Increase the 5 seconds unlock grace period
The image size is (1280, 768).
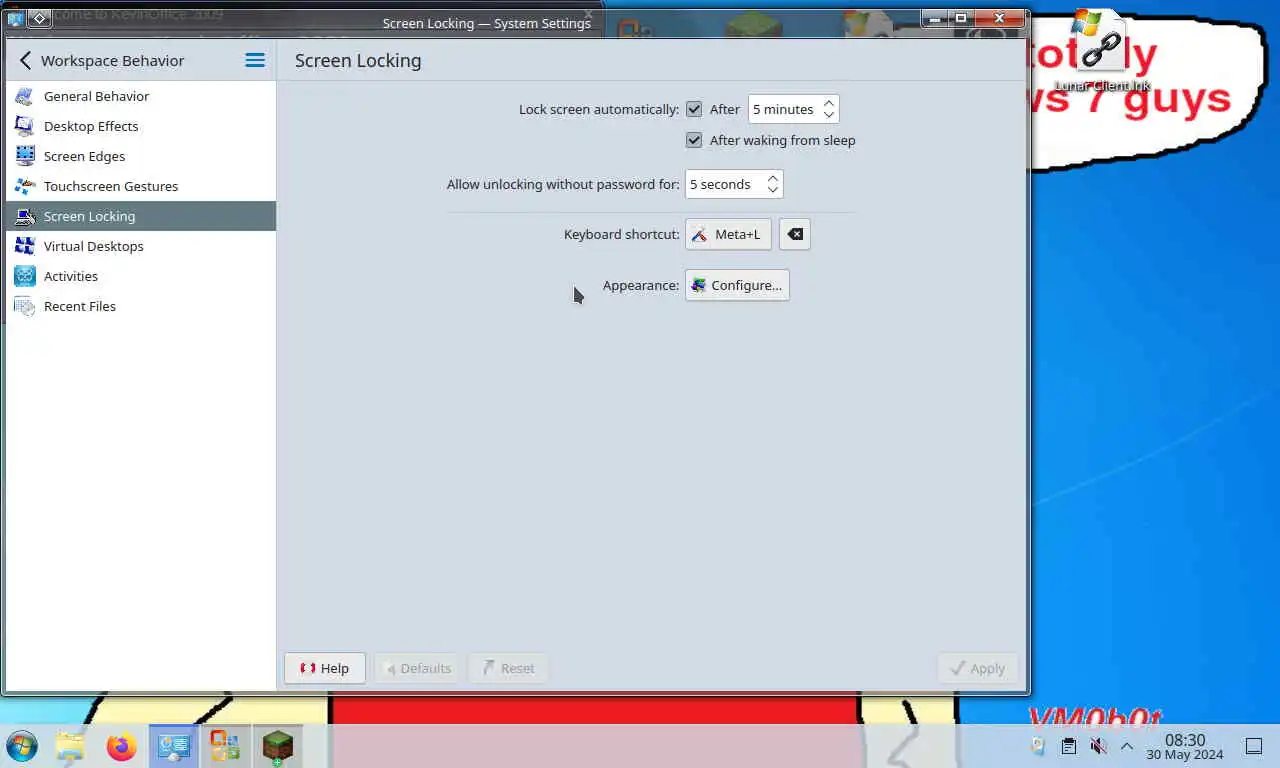click(772, 178)
